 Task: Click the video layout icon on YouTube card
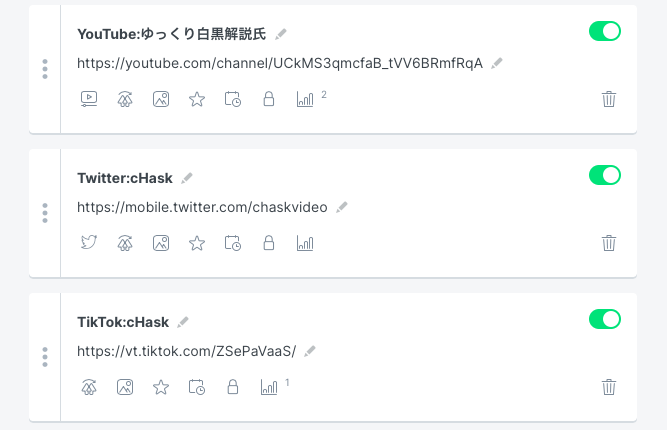(x=89, y=99)
